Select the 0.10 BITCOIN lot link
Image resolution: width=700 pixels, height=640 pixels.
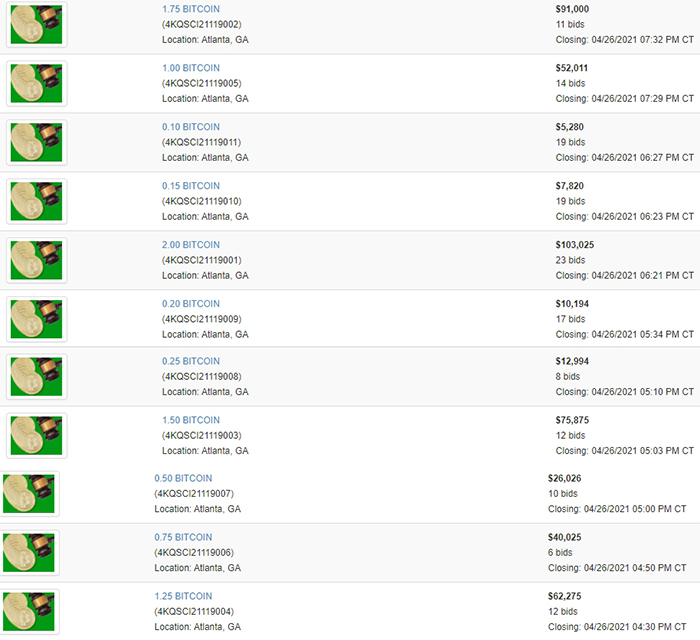(190, 127)
